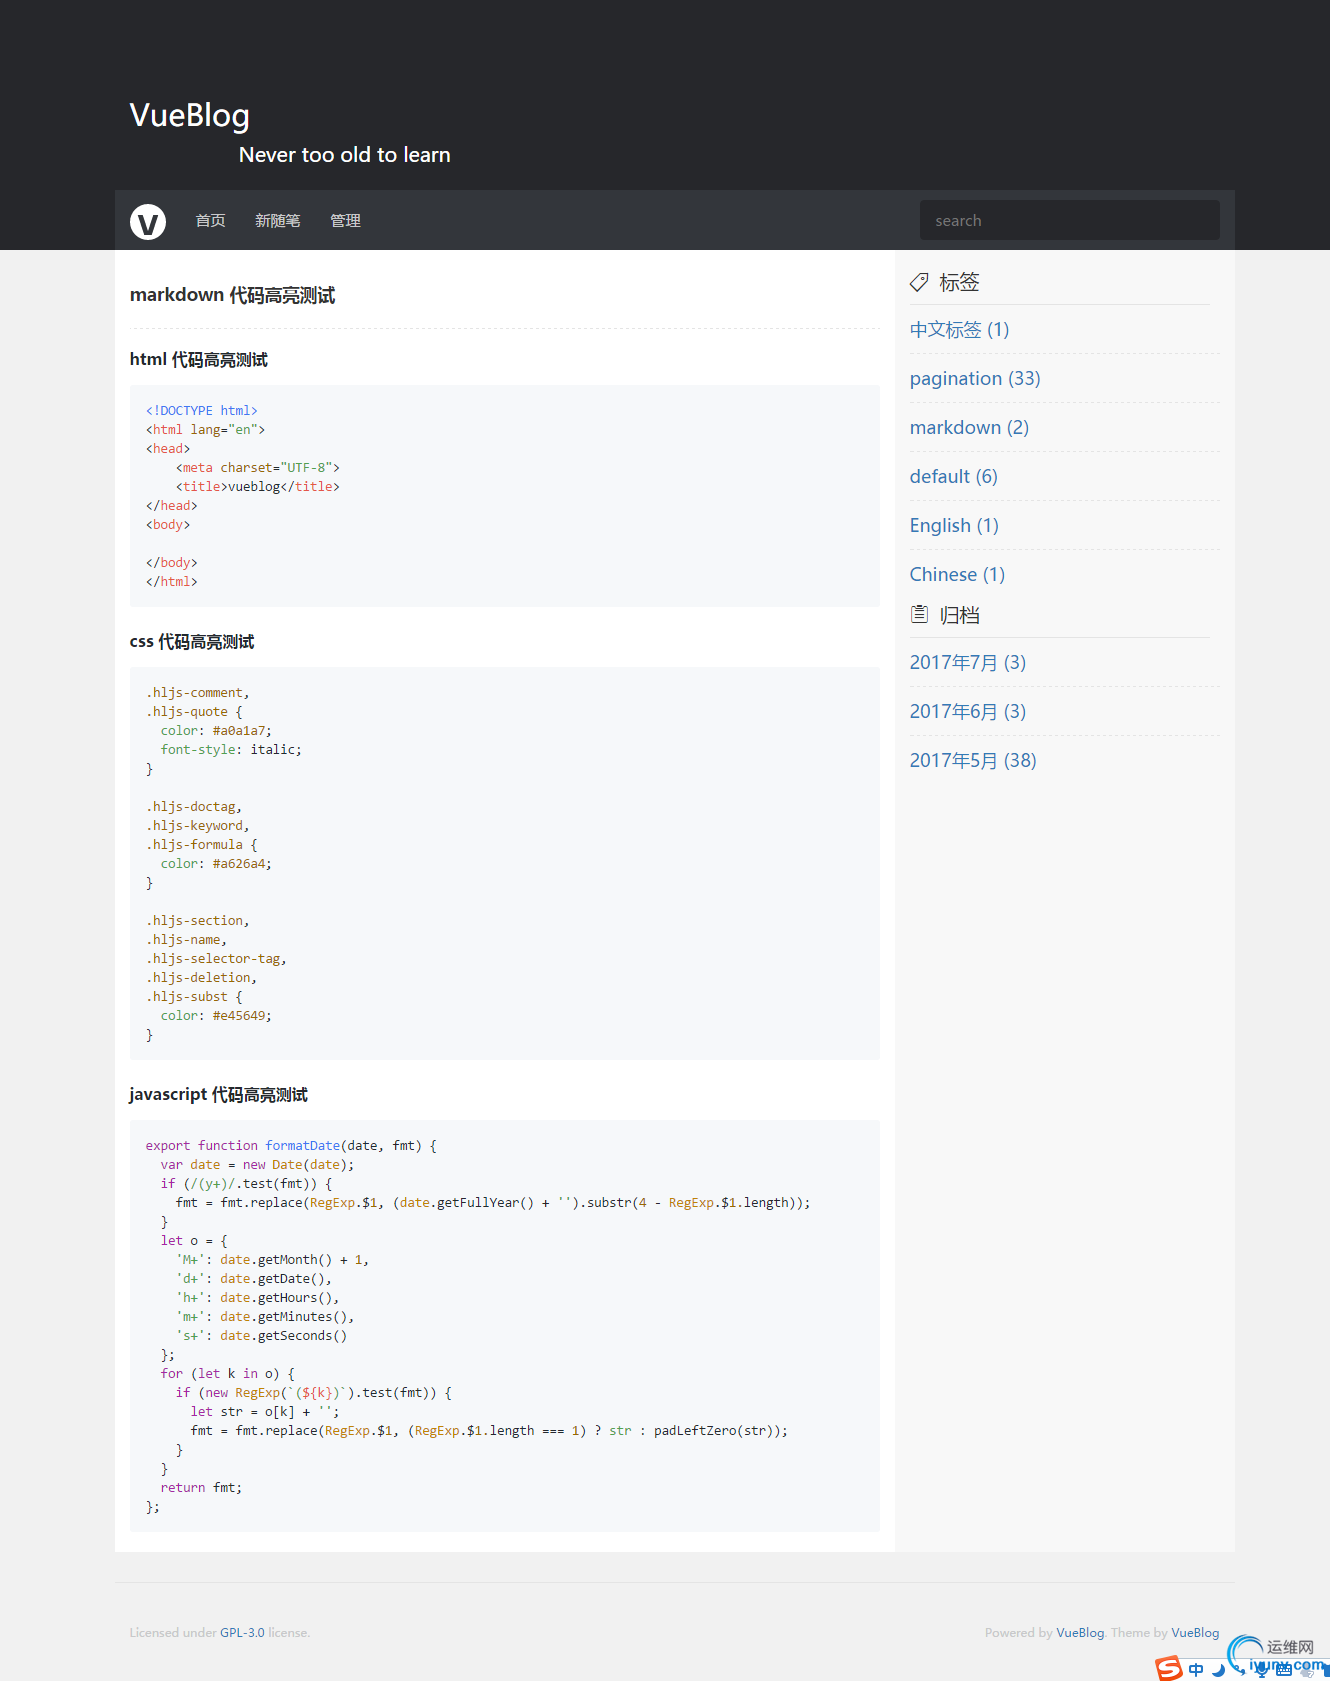Image resolution: width=1330 pixels, height=1681 pixels.
Task: Click the Powered by VueBlog footer link
Action: click(1080, 1633)
